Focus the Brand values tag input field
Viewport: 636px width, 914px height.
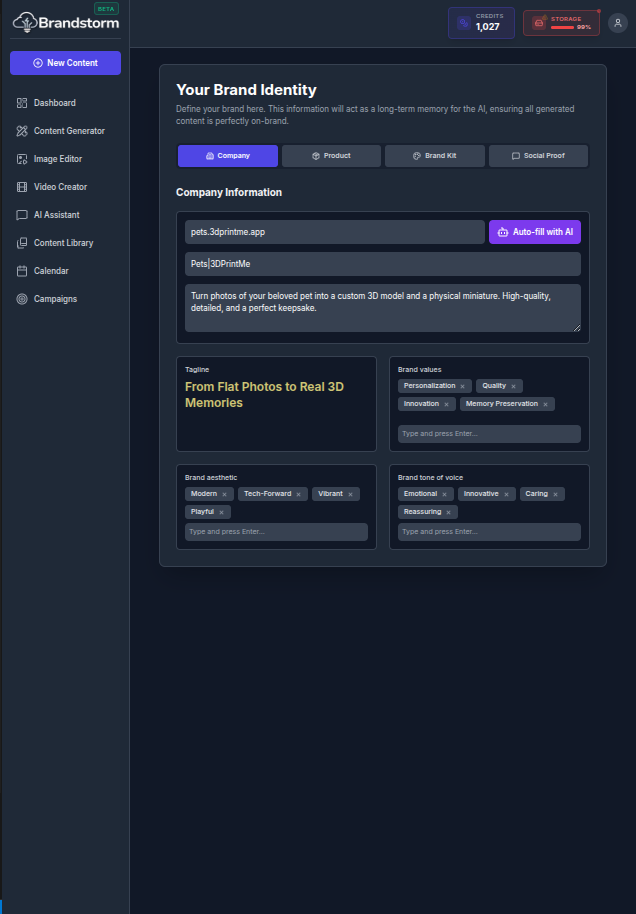[x=489, y=434]
